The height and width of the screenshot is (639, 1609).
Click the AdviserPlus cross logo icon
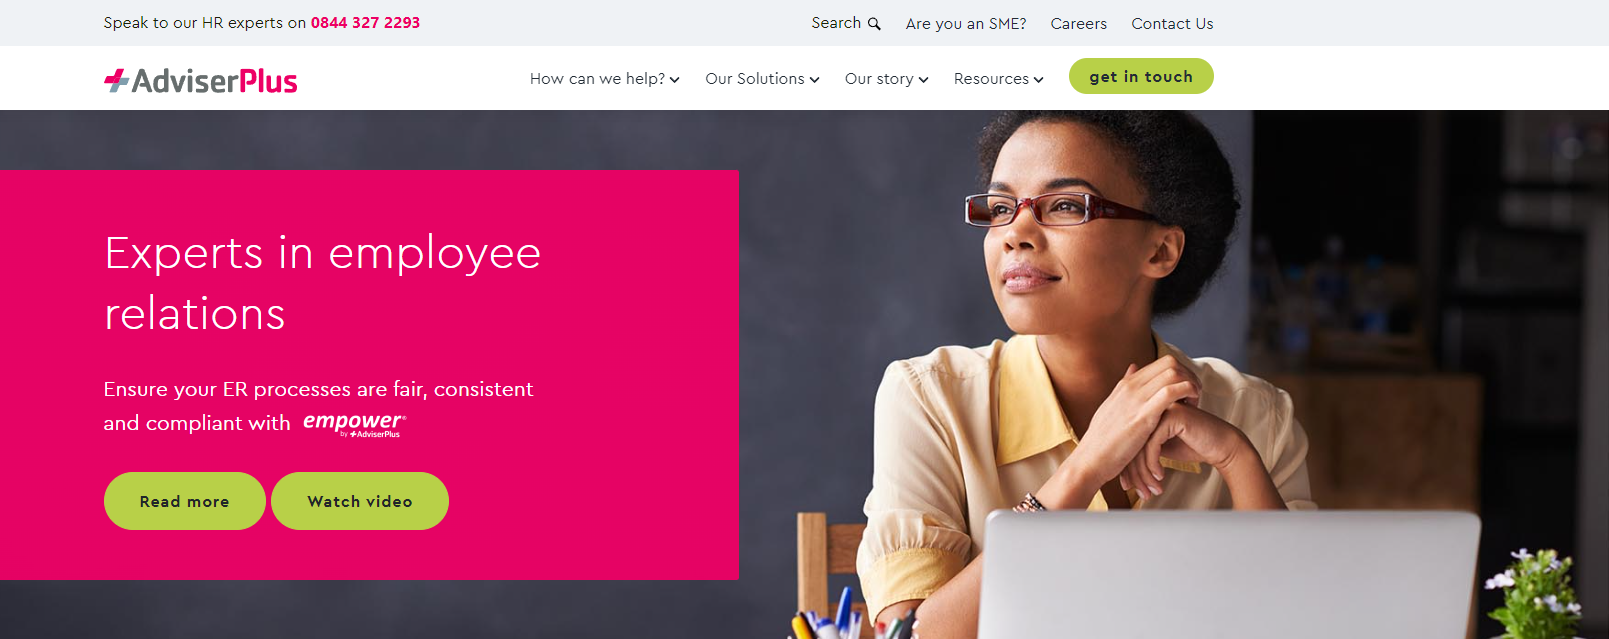tap(117, 81)
